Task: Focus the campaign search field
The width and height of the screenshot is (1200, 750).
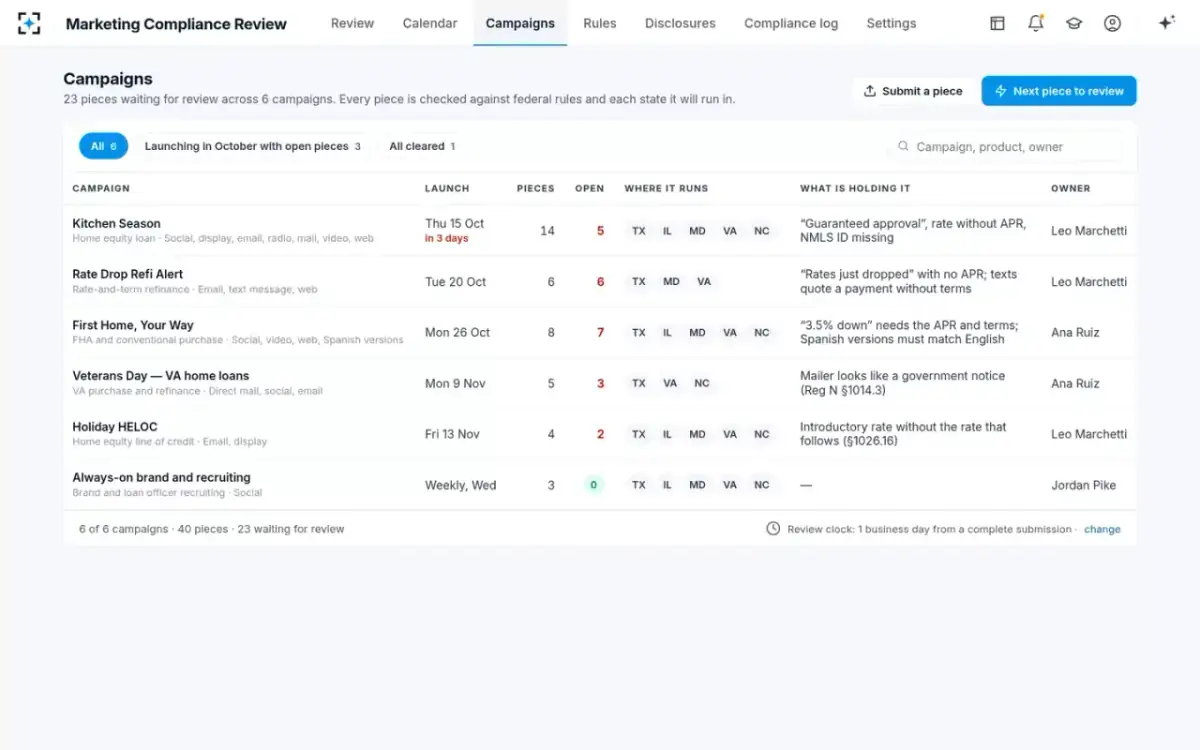Action: coord(1005,146)
